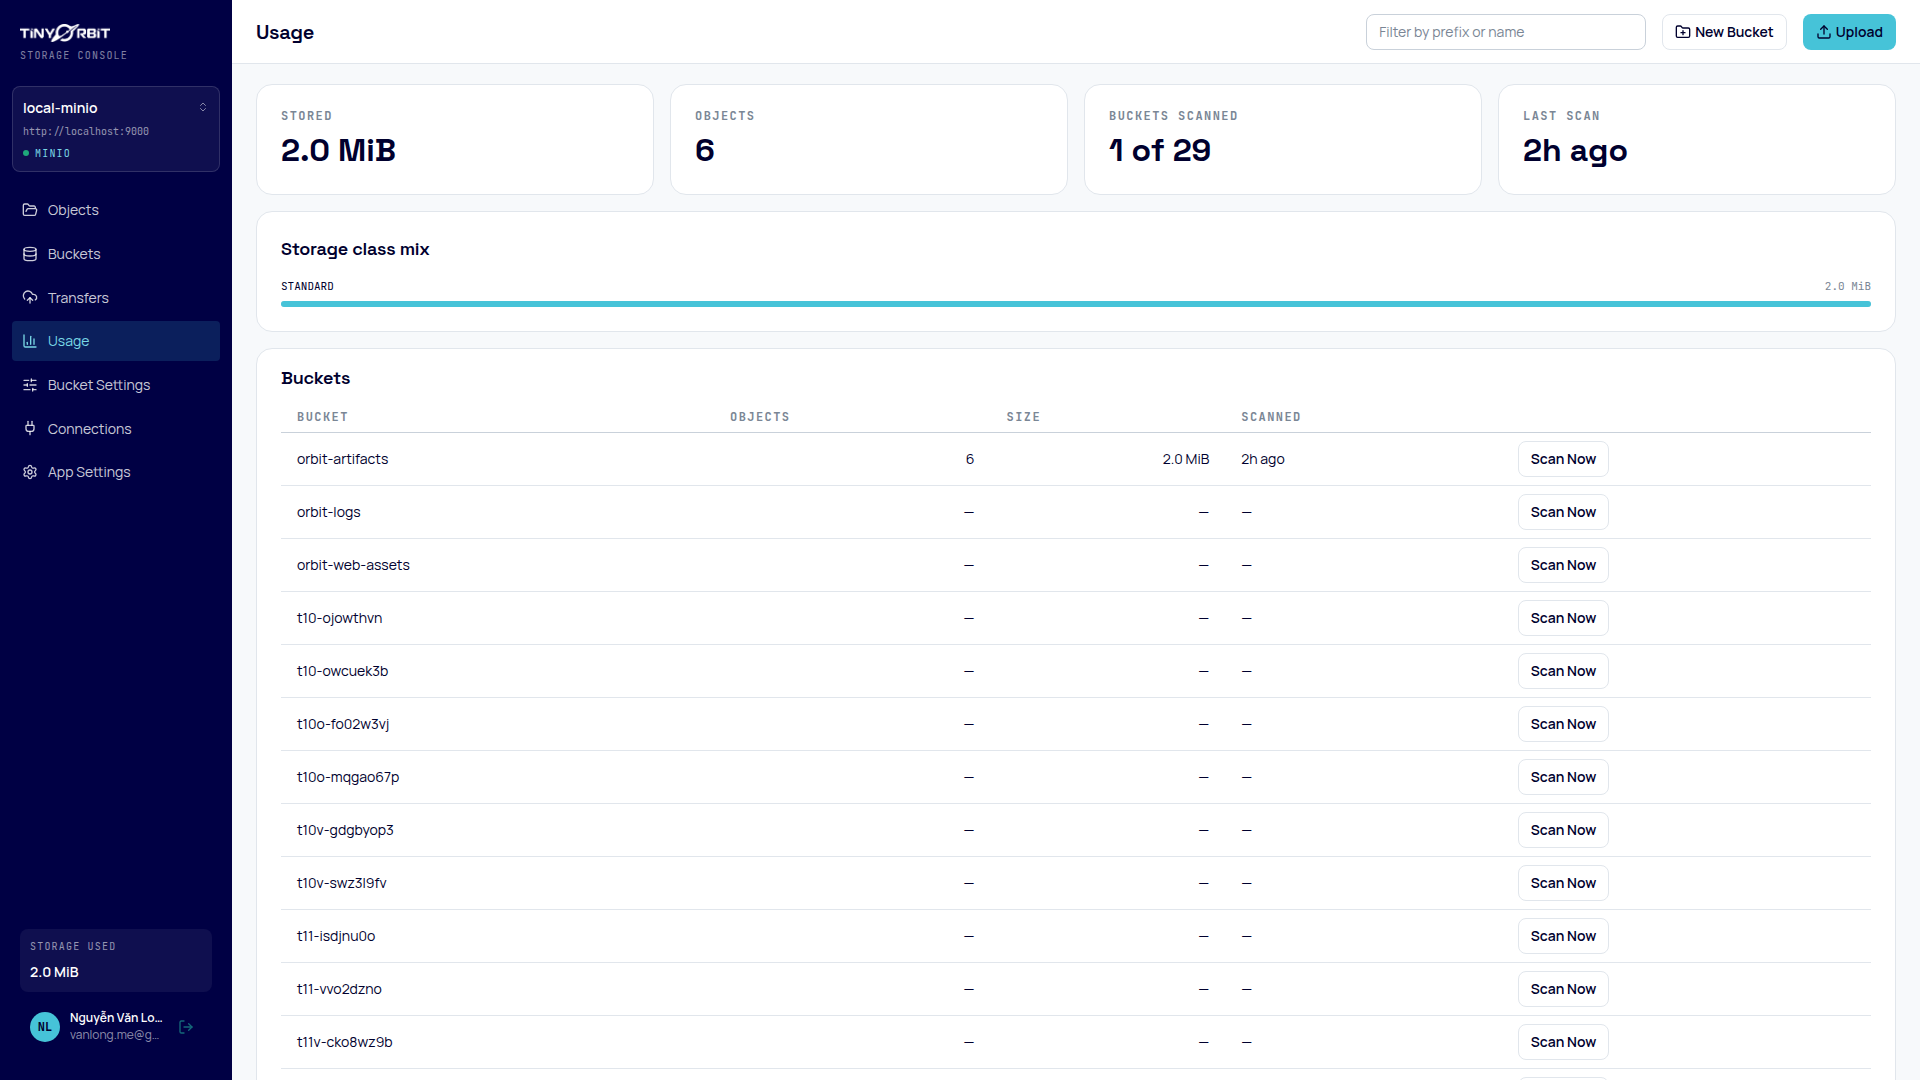
Task: Click Scan Now for t10o-fo02w3vj
Action: point(1563,724)
